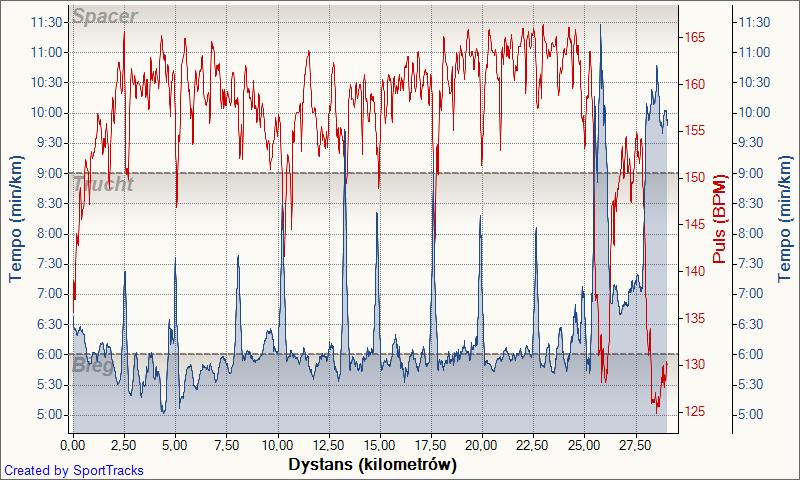800x480 pixels.
Task: Click the 5:00 label on right Tempo axis
Action: pyautogui.click(x=753, y=415)
